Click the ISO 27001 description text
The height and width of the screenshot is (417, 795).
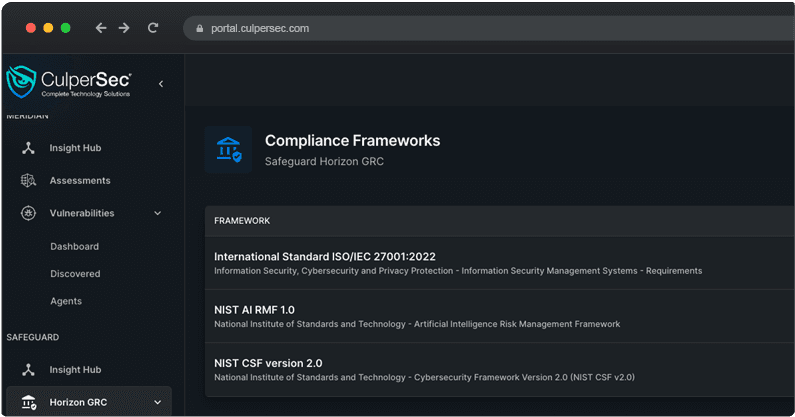click(458, 271)
